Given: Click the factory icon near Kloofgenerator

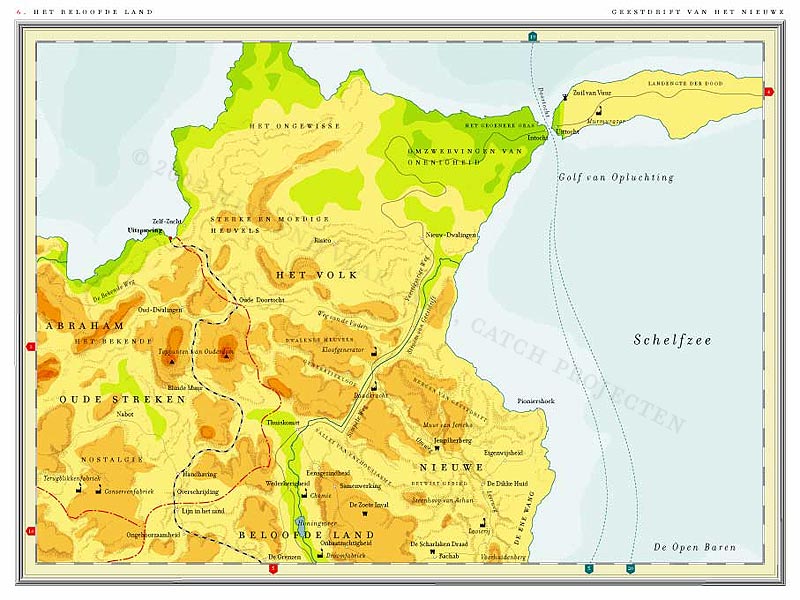Looking at the screenshot, I should (373, 354).
